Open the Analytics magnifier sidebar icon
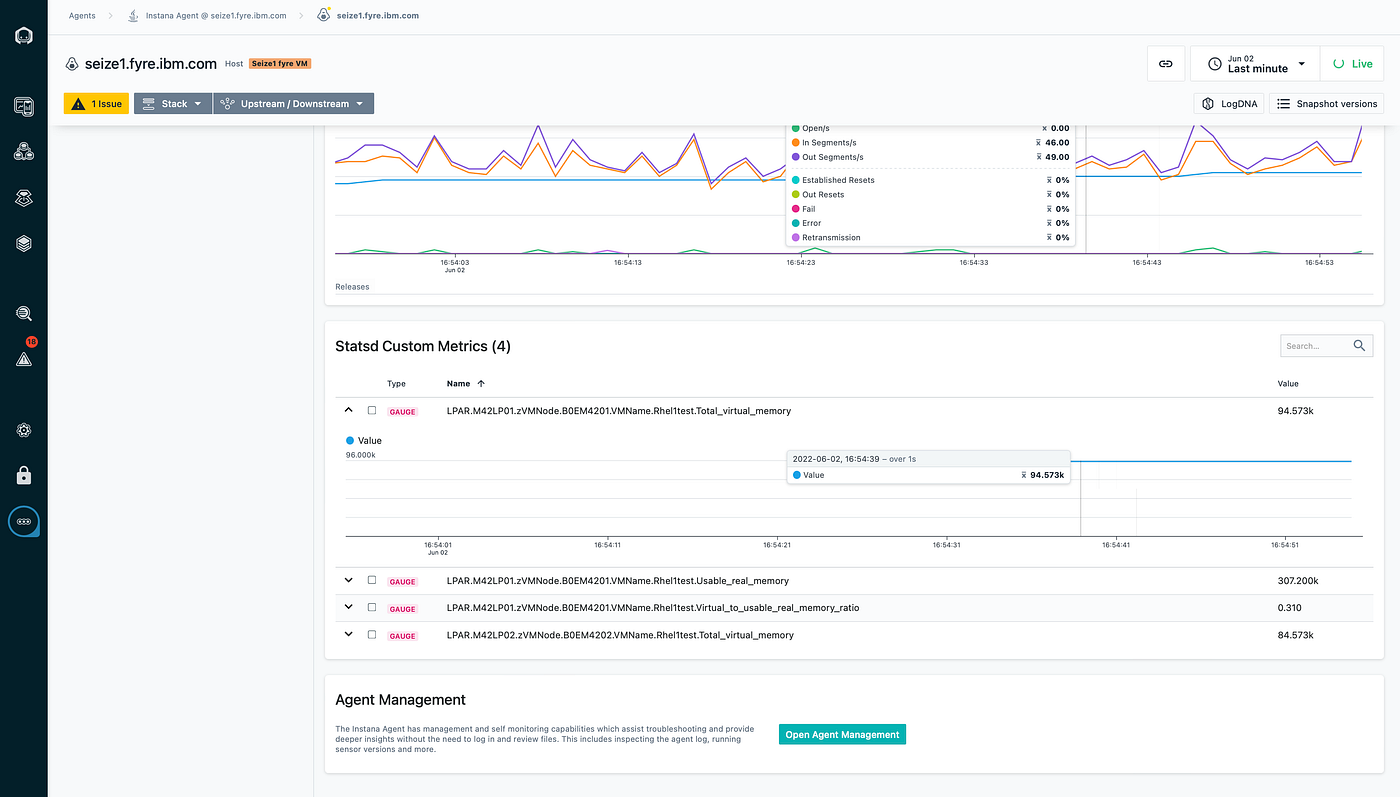Viewport: 1400px width, 797px height. 24,314
